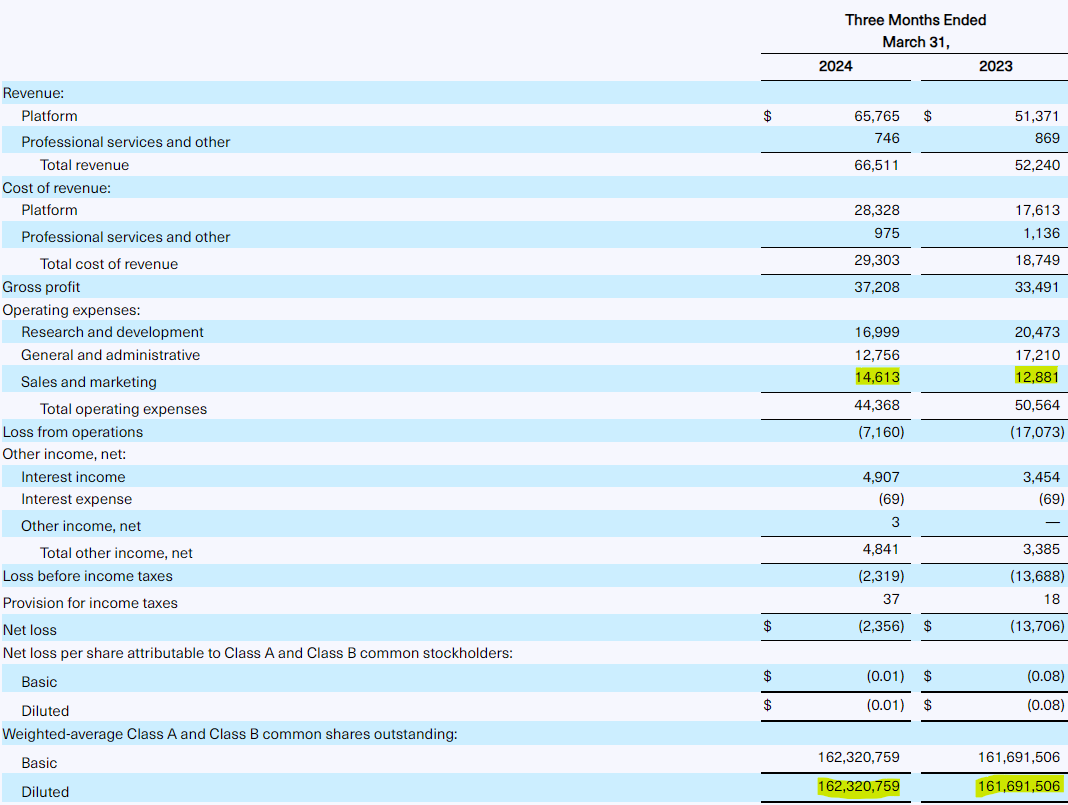Click the 'Loss from operations' label

point(73,432)
